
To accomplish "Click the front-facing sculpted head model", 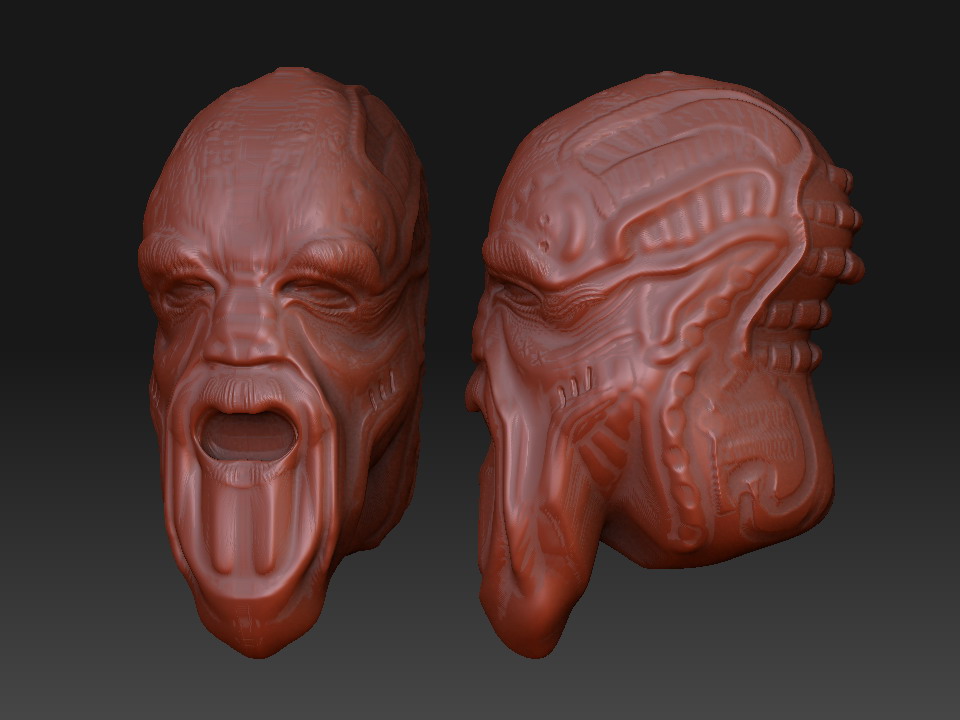I will [283, 362].
